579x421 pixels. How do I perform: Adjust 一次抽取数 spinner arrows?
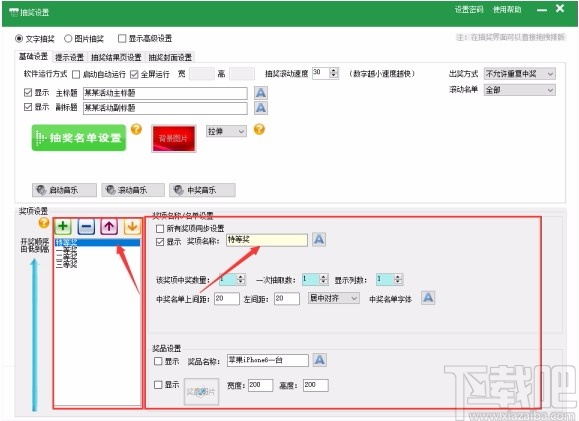tap(324, 279)
